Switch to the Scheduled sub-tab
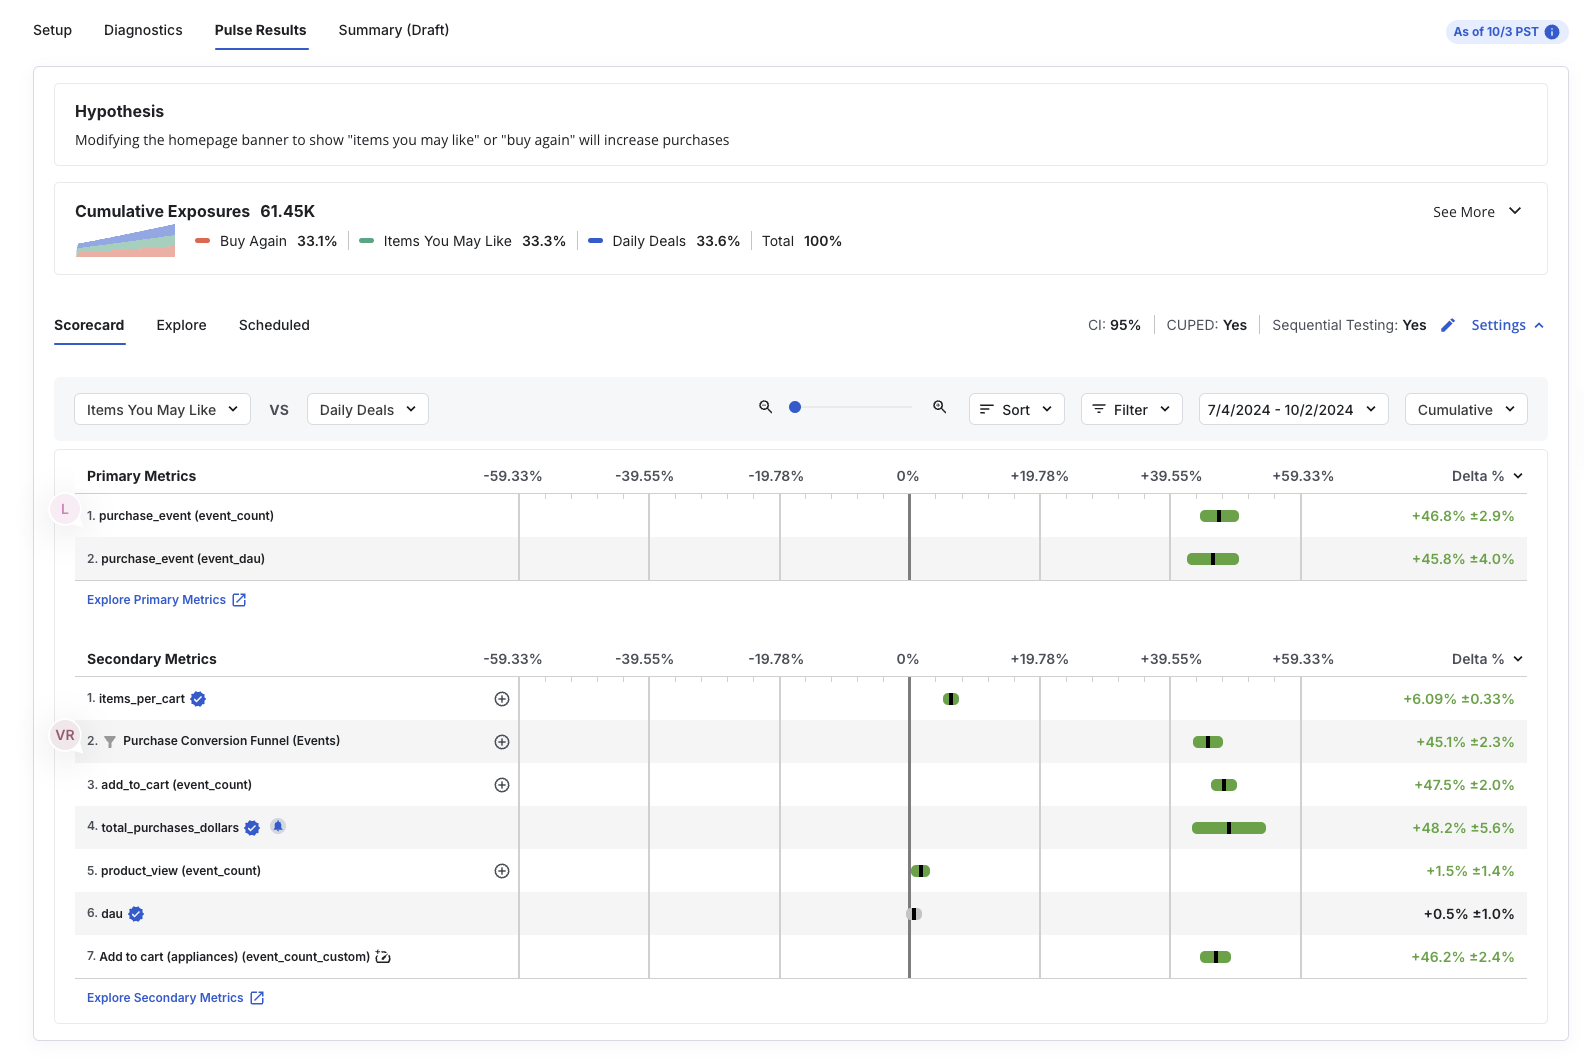1584x1058 pixels. (274, 325)
